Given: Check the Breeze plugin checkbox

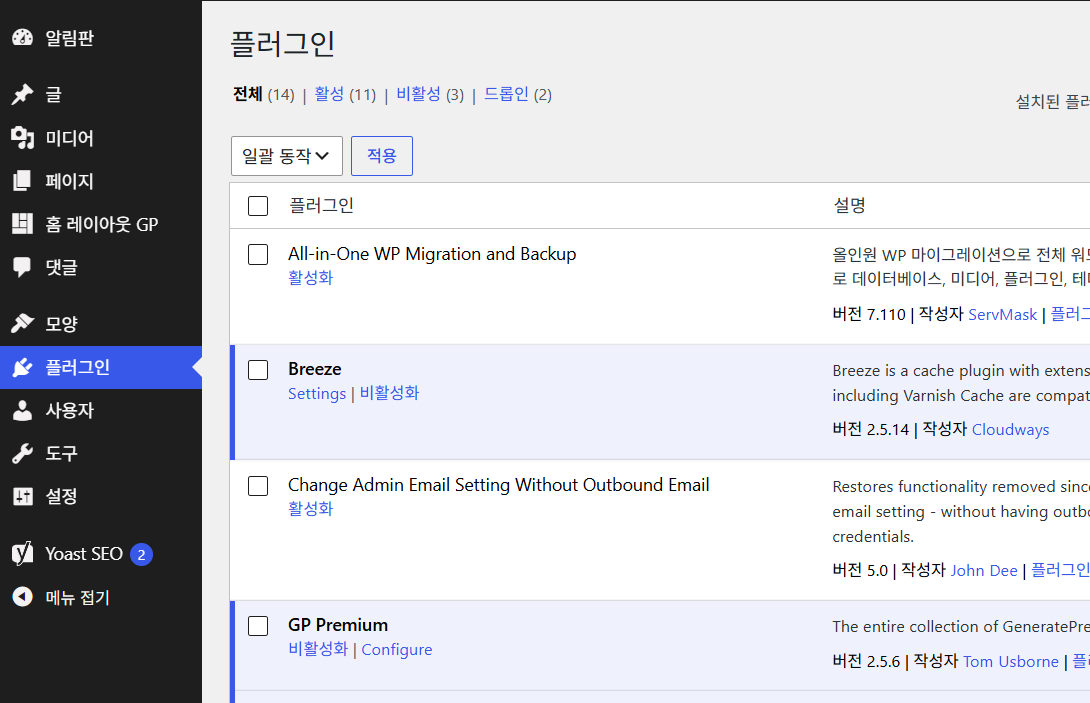Looking at the screenshot, I should point(258,370).
